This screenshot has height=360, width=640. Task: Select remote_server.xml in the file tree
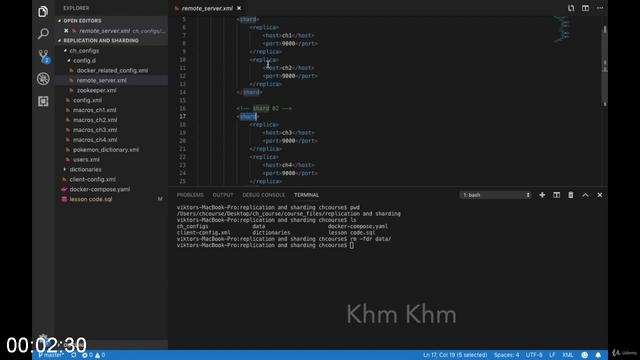point(102,80)
